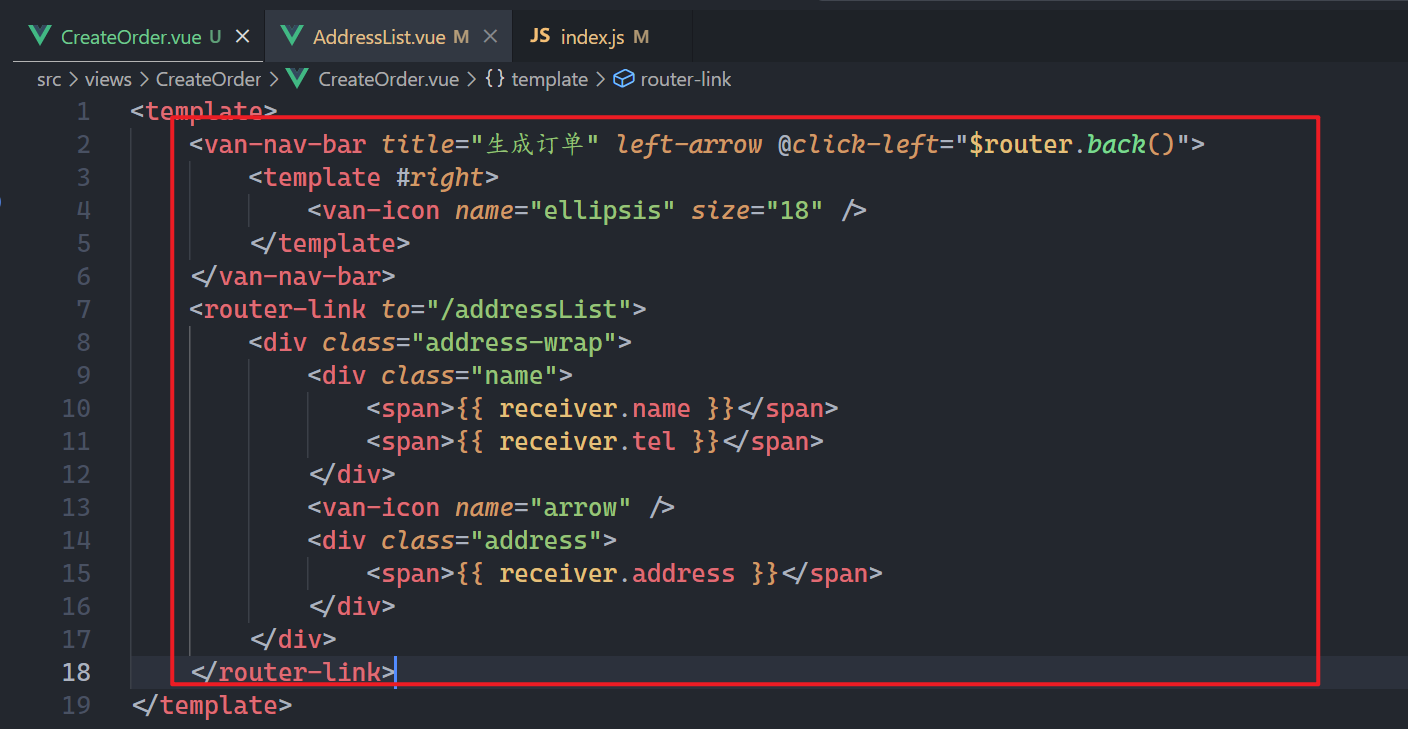
Task: Close the CreateOrder.vue tab
Action: click(242, 37)
